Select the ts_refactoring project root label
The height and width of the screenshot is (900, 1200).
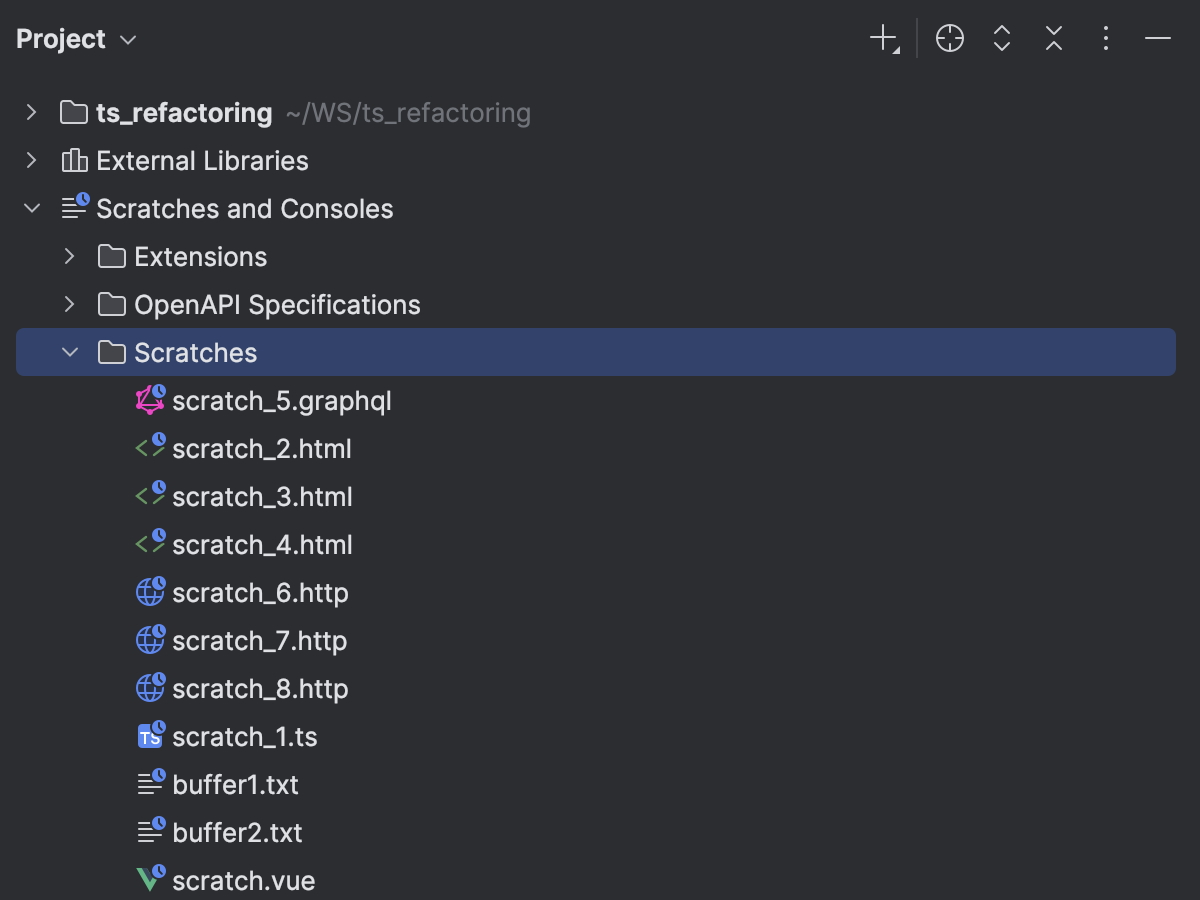click(x=184, y=113)
